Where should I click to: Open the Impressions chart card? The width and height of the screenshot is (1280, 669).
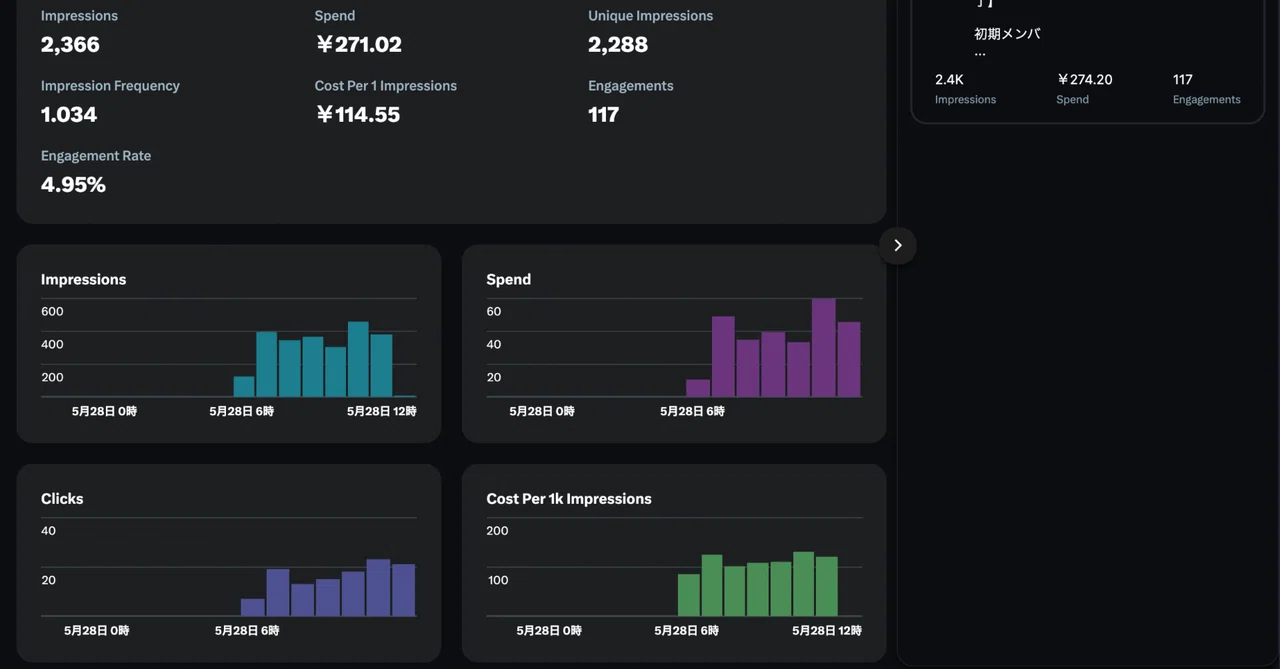point(229,343)
